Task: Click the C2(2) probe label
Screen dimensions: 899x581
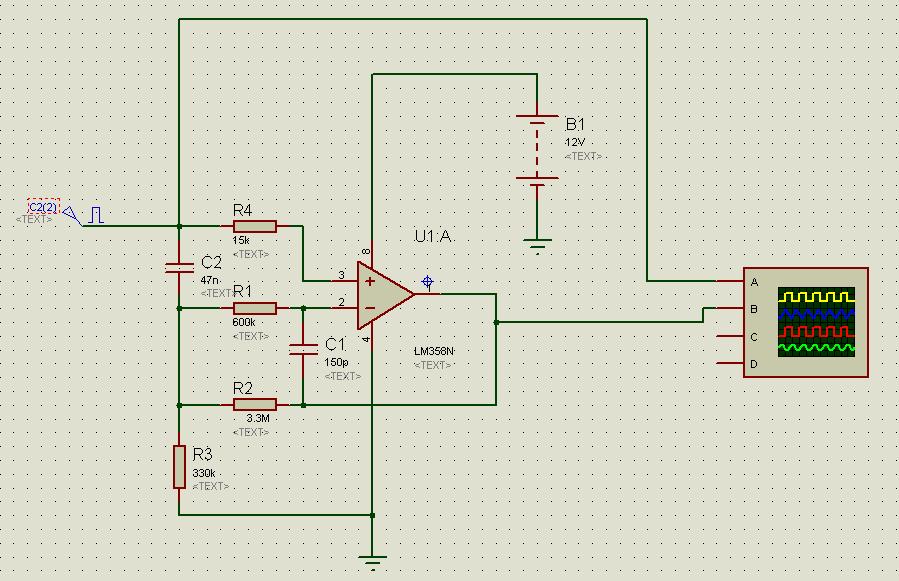Action: [44, 206]
